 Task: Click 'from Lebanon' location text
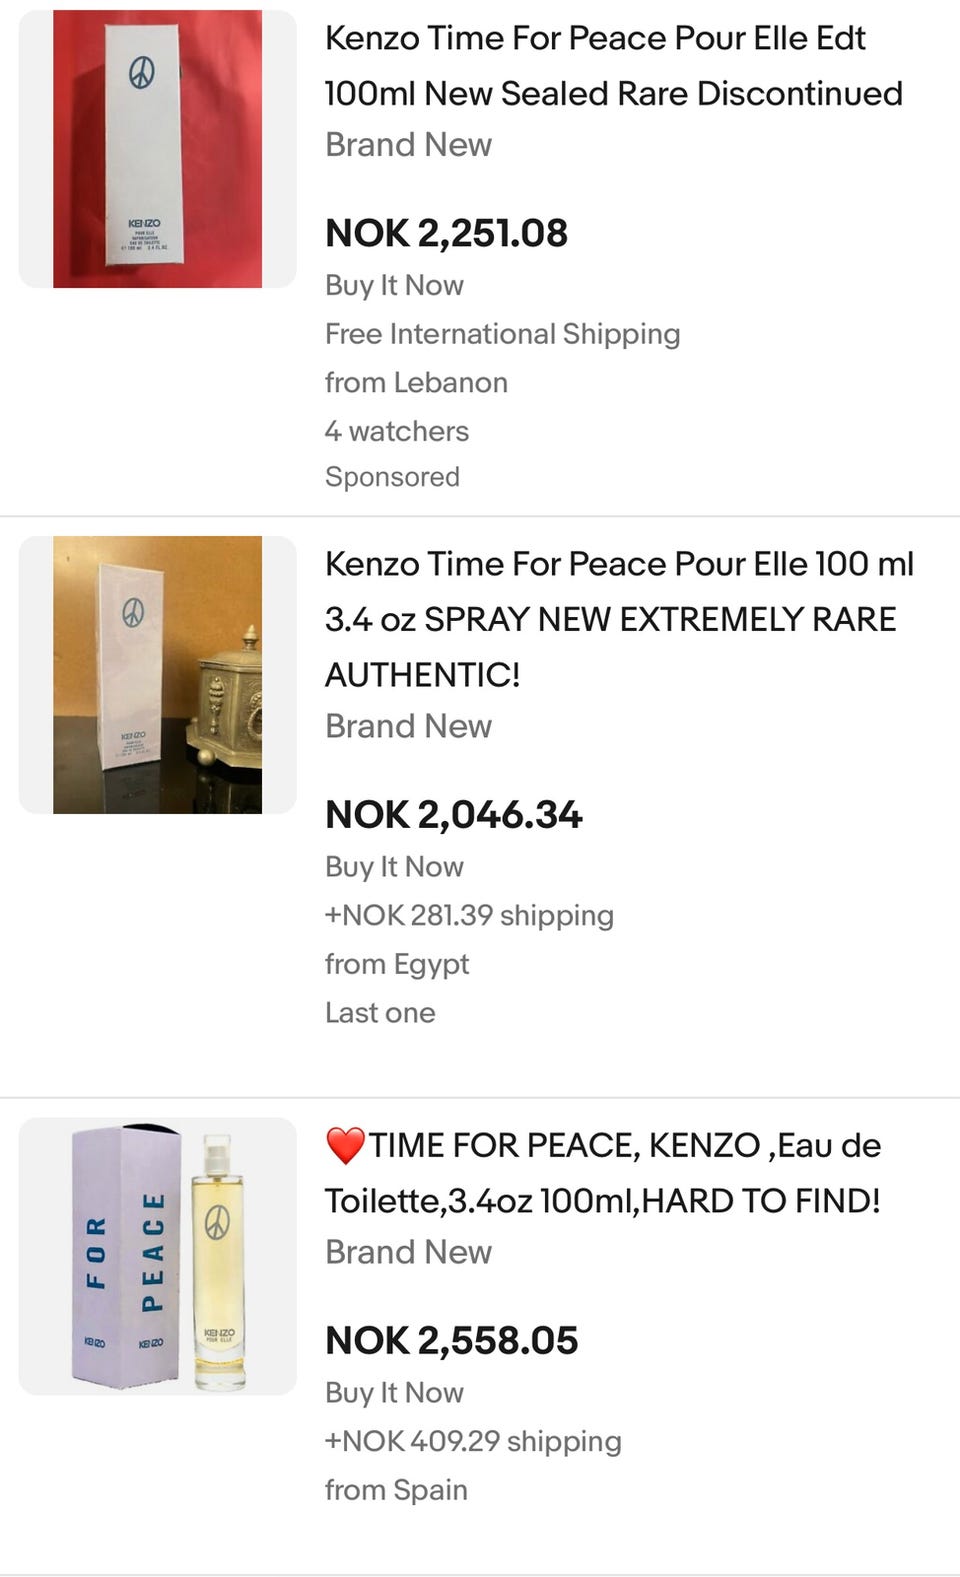click(416, 383)
